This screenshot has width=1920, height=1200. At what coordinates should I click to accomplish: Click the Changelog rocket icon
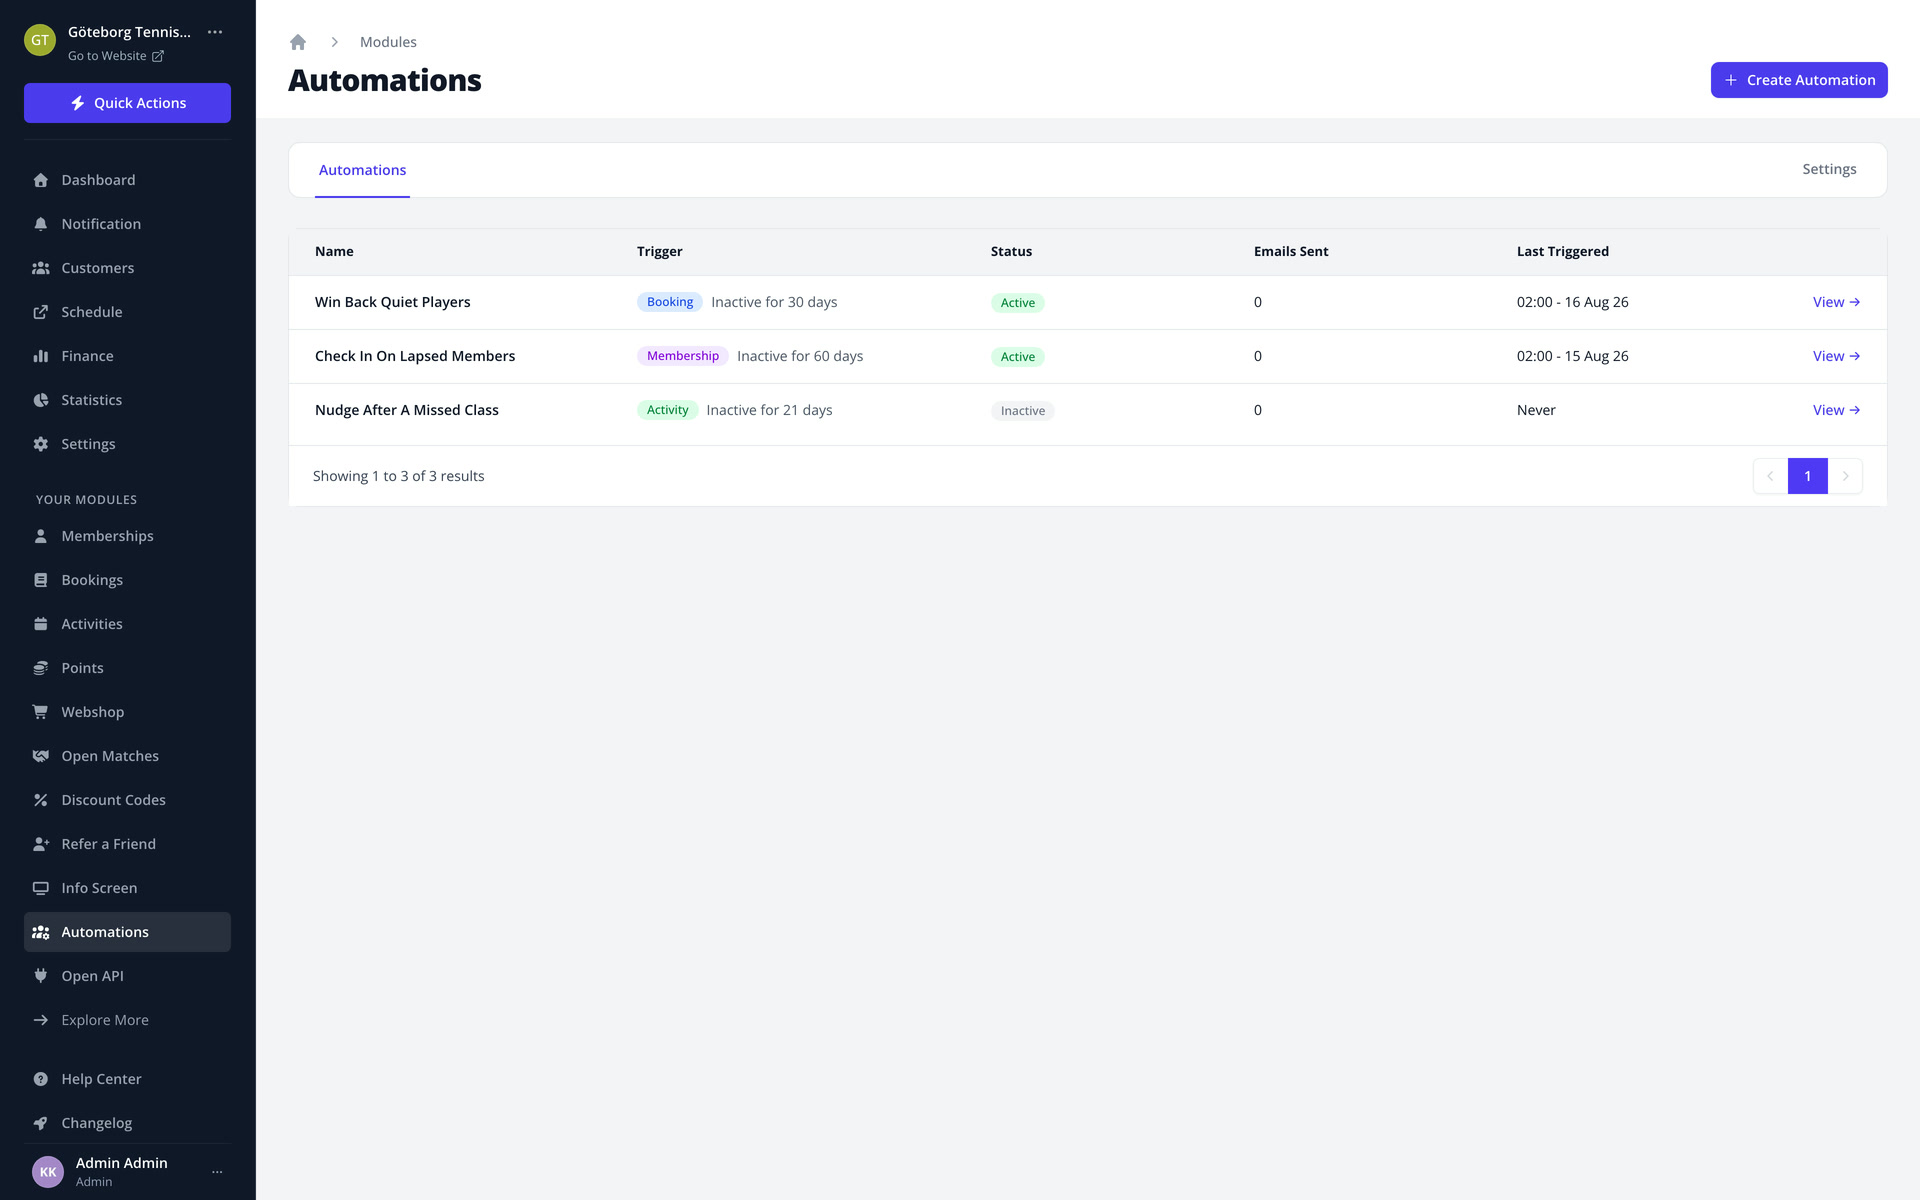41,1123
